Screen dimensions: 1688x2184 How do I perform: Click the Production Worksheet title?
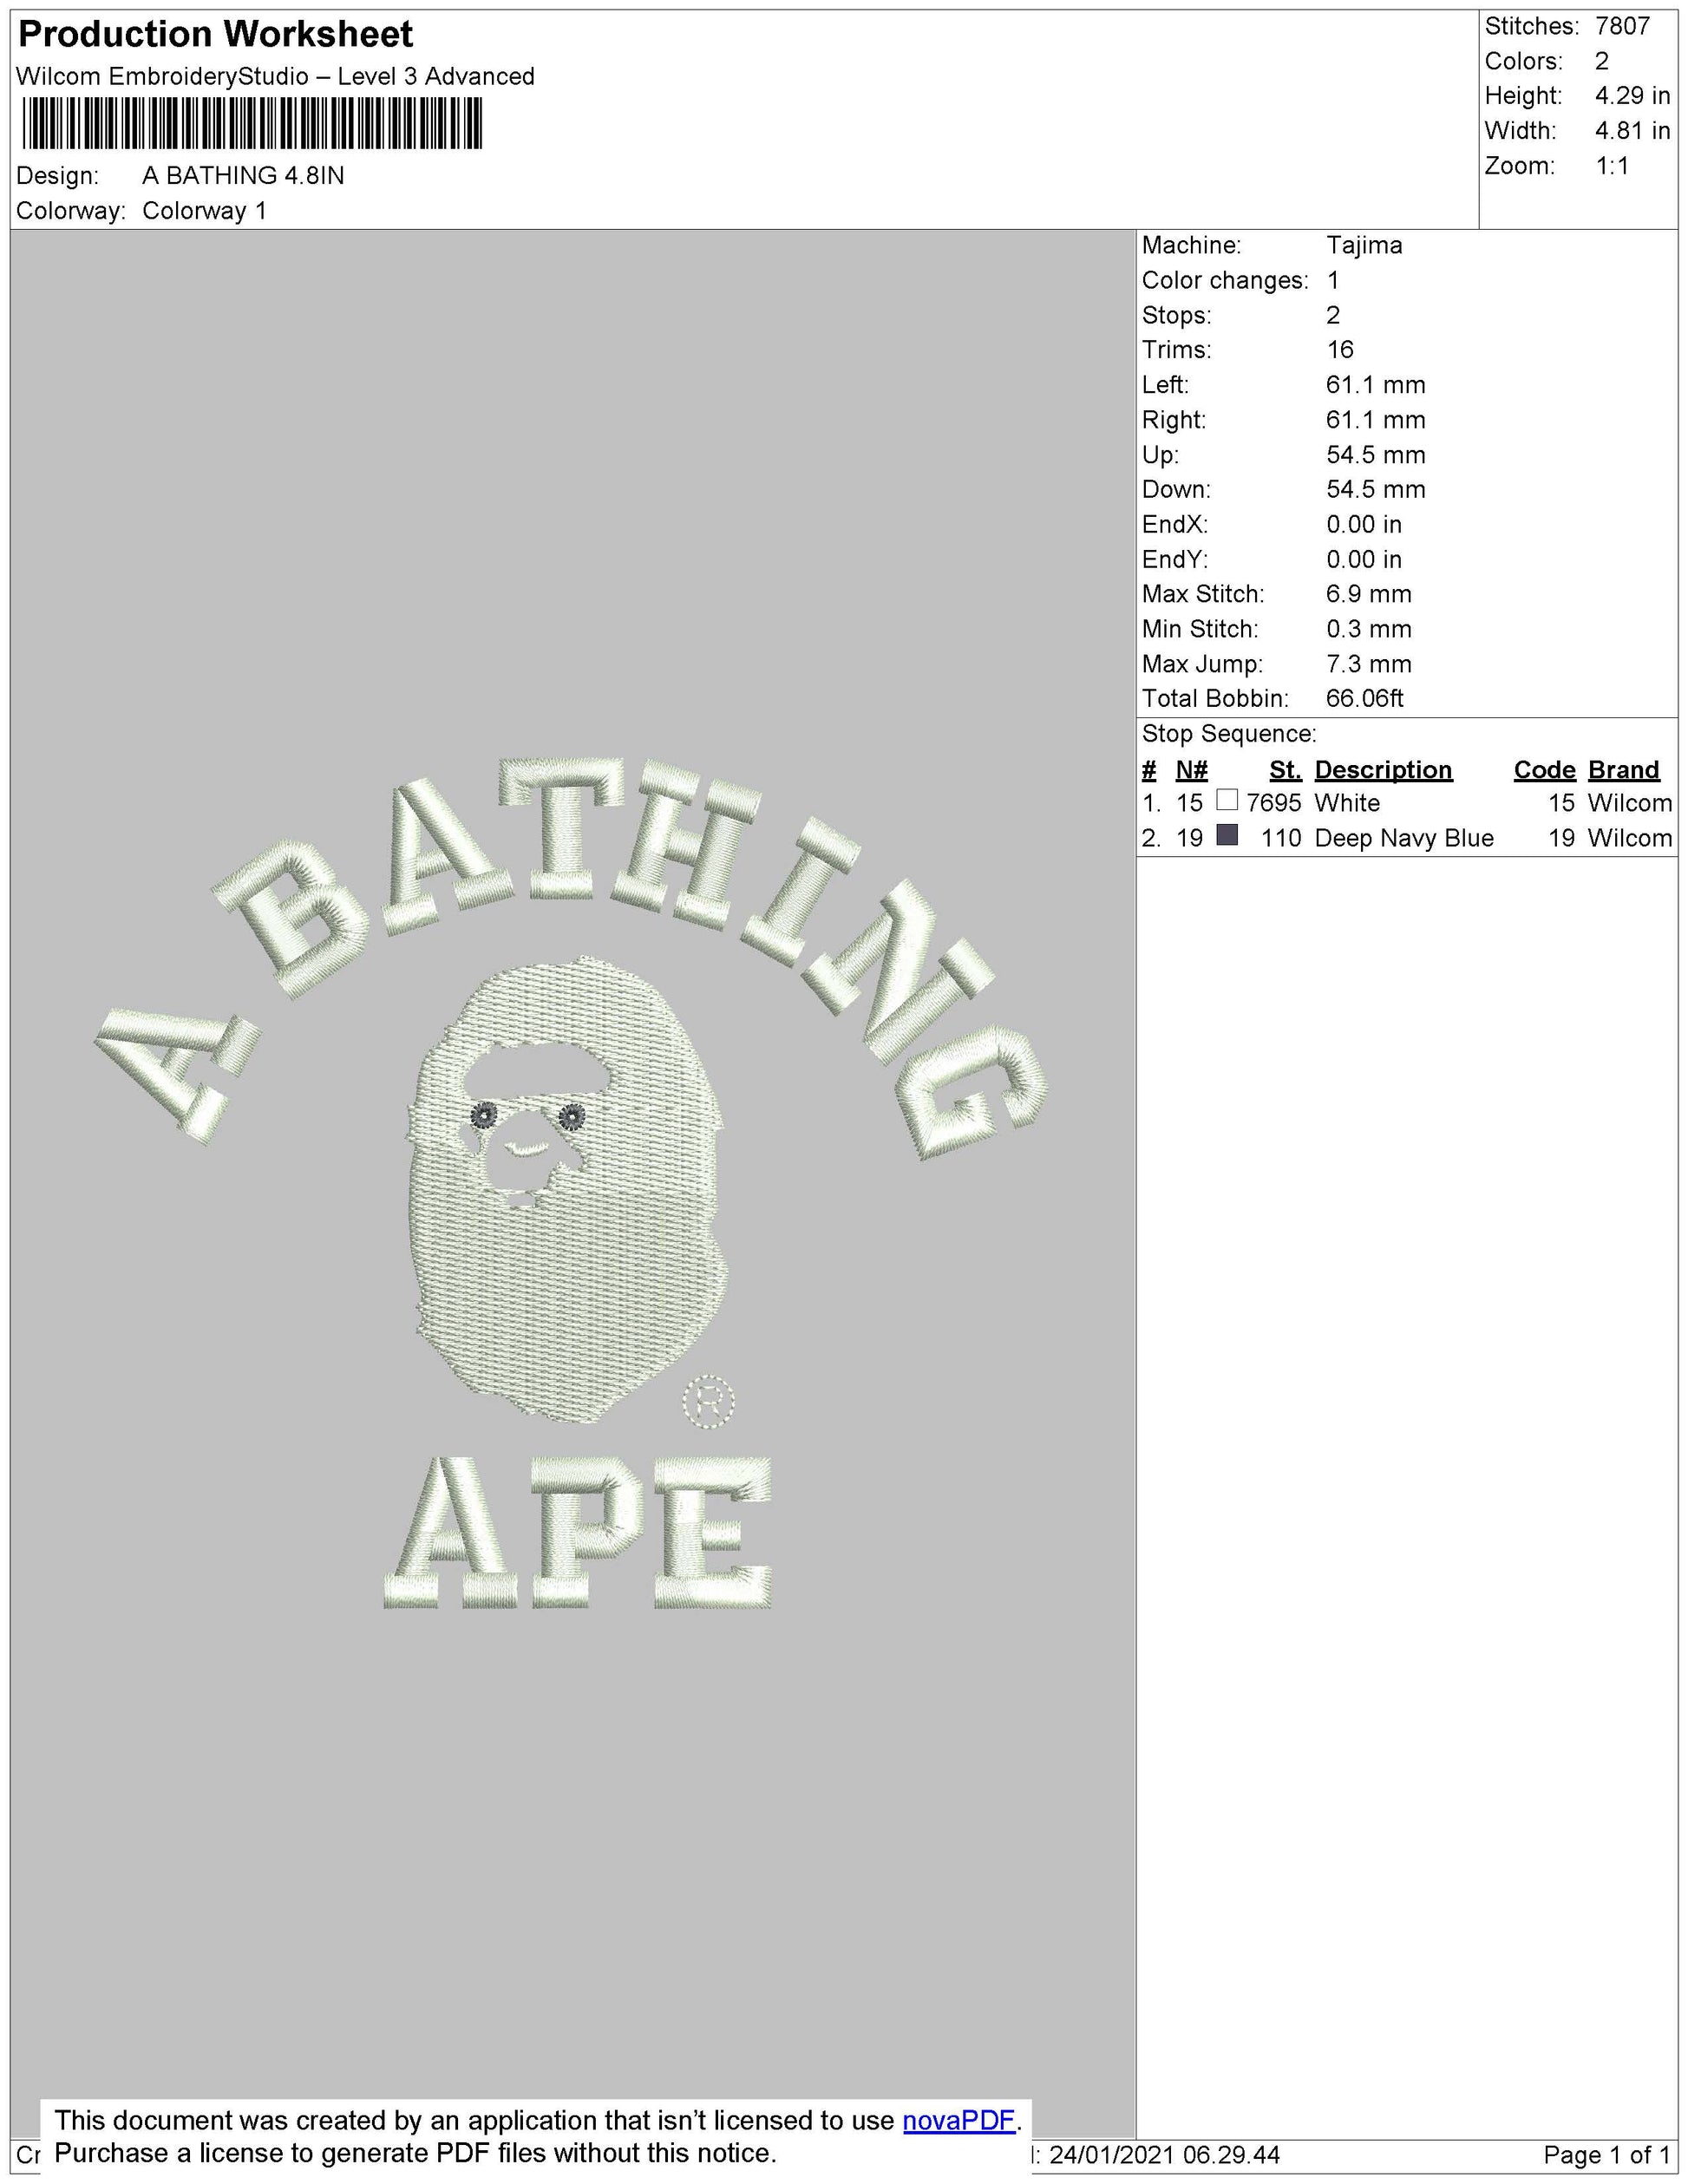click(x=215, y=35)
